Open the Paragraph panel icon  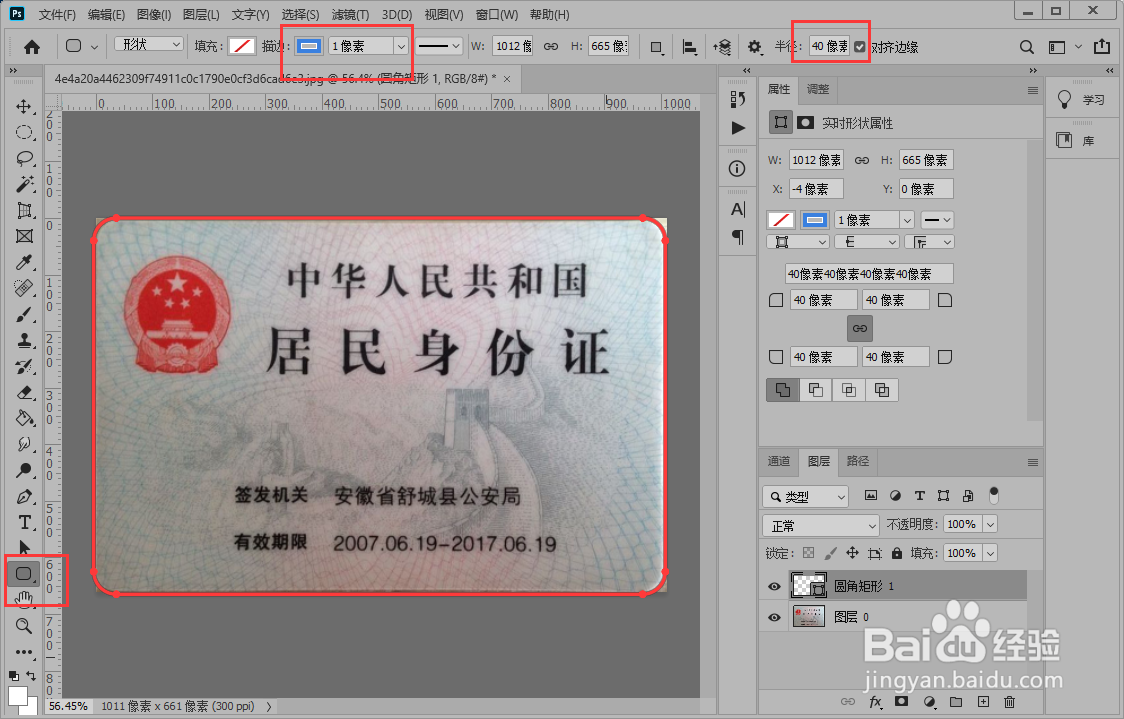[x=738, y=237]
